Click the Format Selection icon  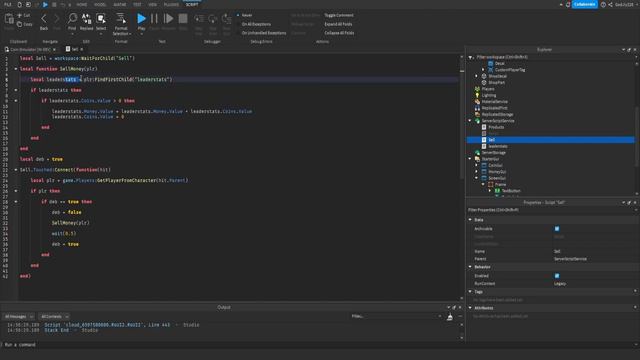121,18
